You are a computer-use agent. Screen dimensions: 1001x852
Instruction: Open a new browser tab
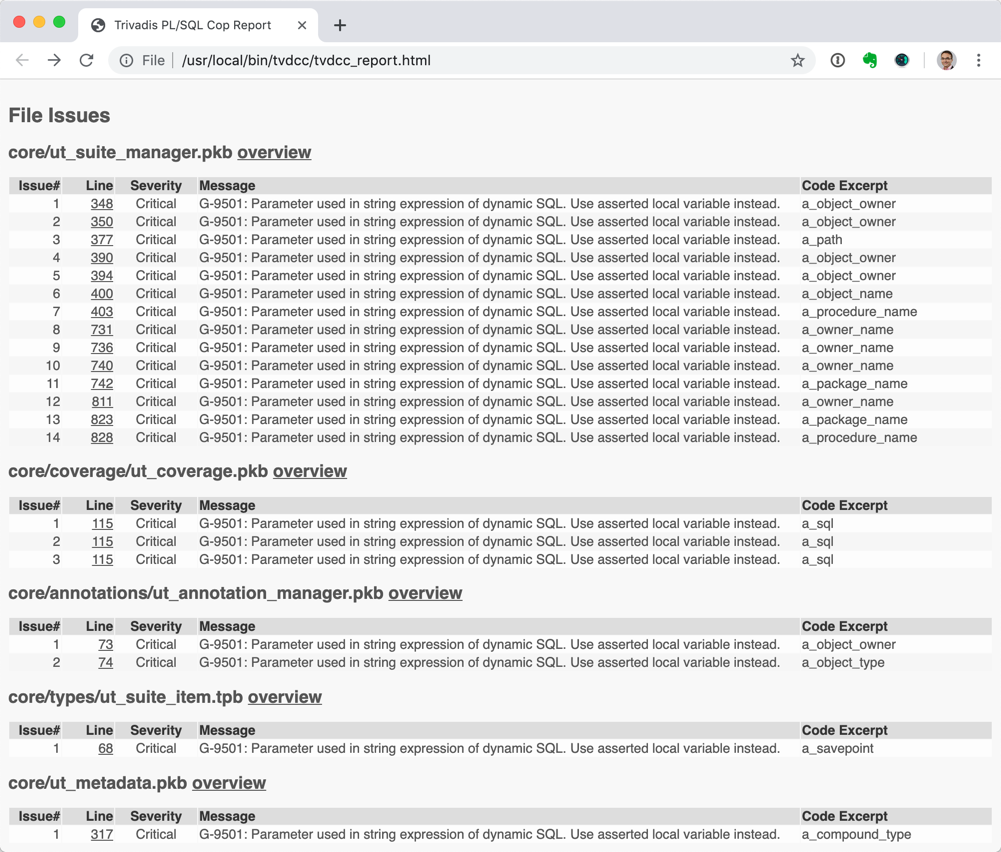(340, 25)
